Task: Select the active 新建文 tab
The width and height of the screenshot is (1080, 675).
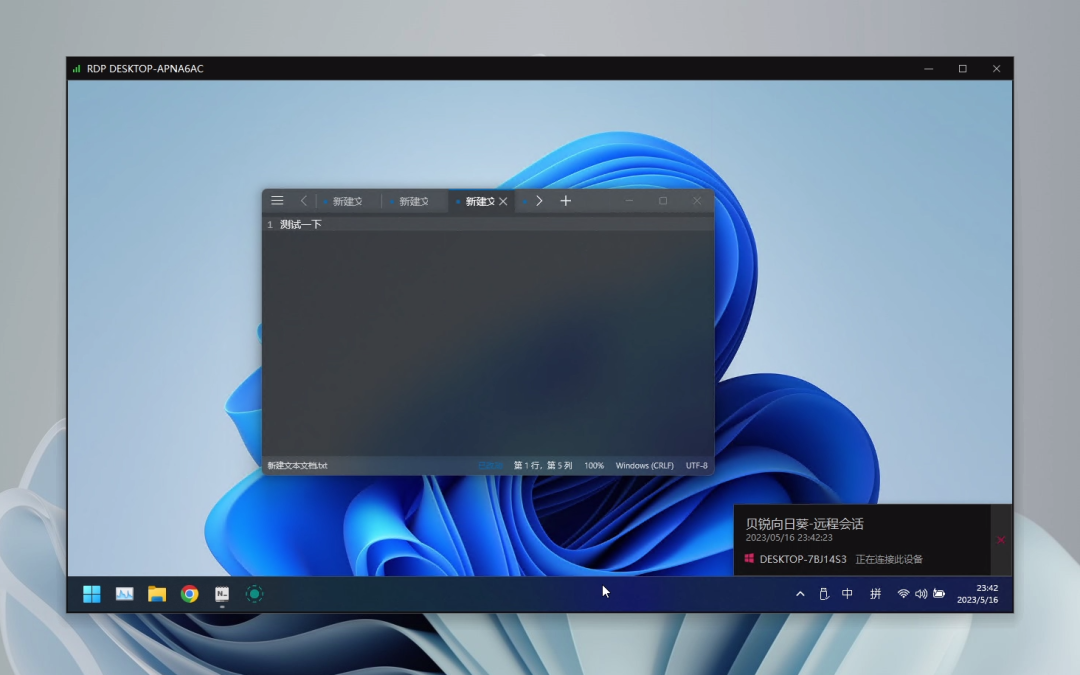Action: (480, 201)
